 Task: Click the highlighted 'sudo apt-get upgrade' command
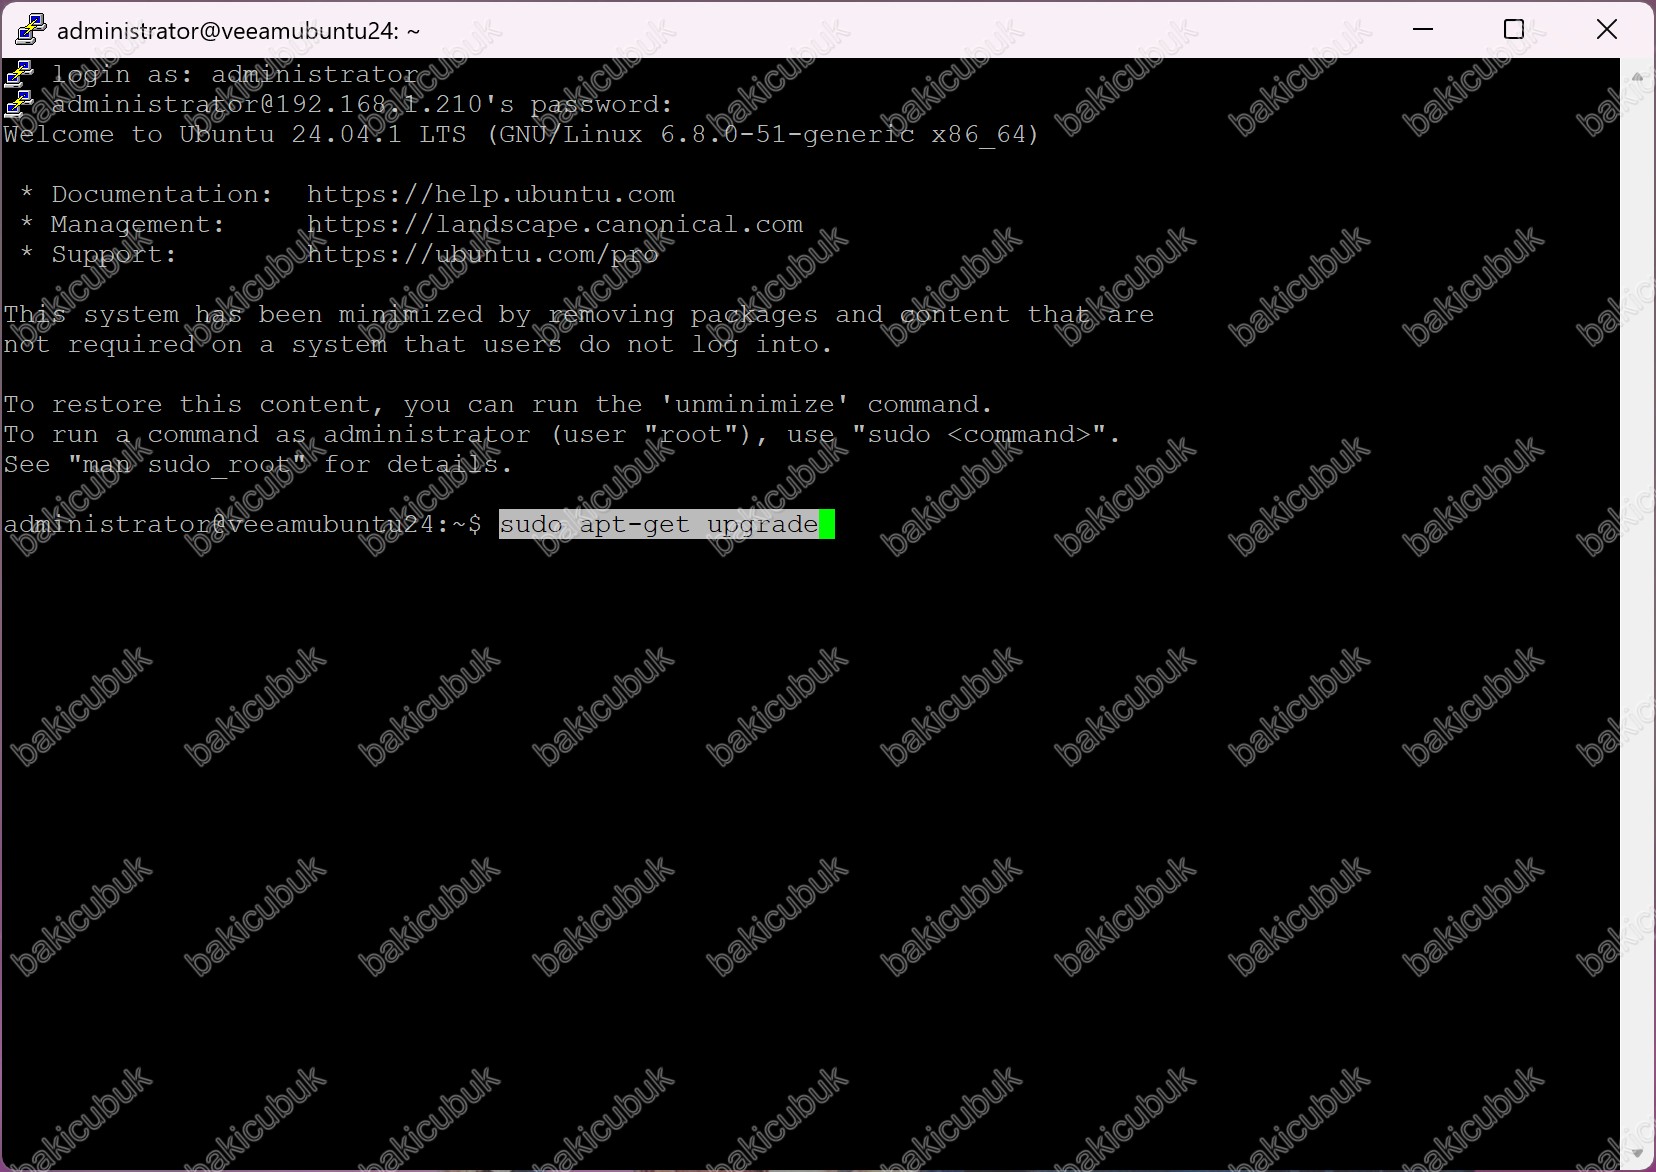point(659,524)
